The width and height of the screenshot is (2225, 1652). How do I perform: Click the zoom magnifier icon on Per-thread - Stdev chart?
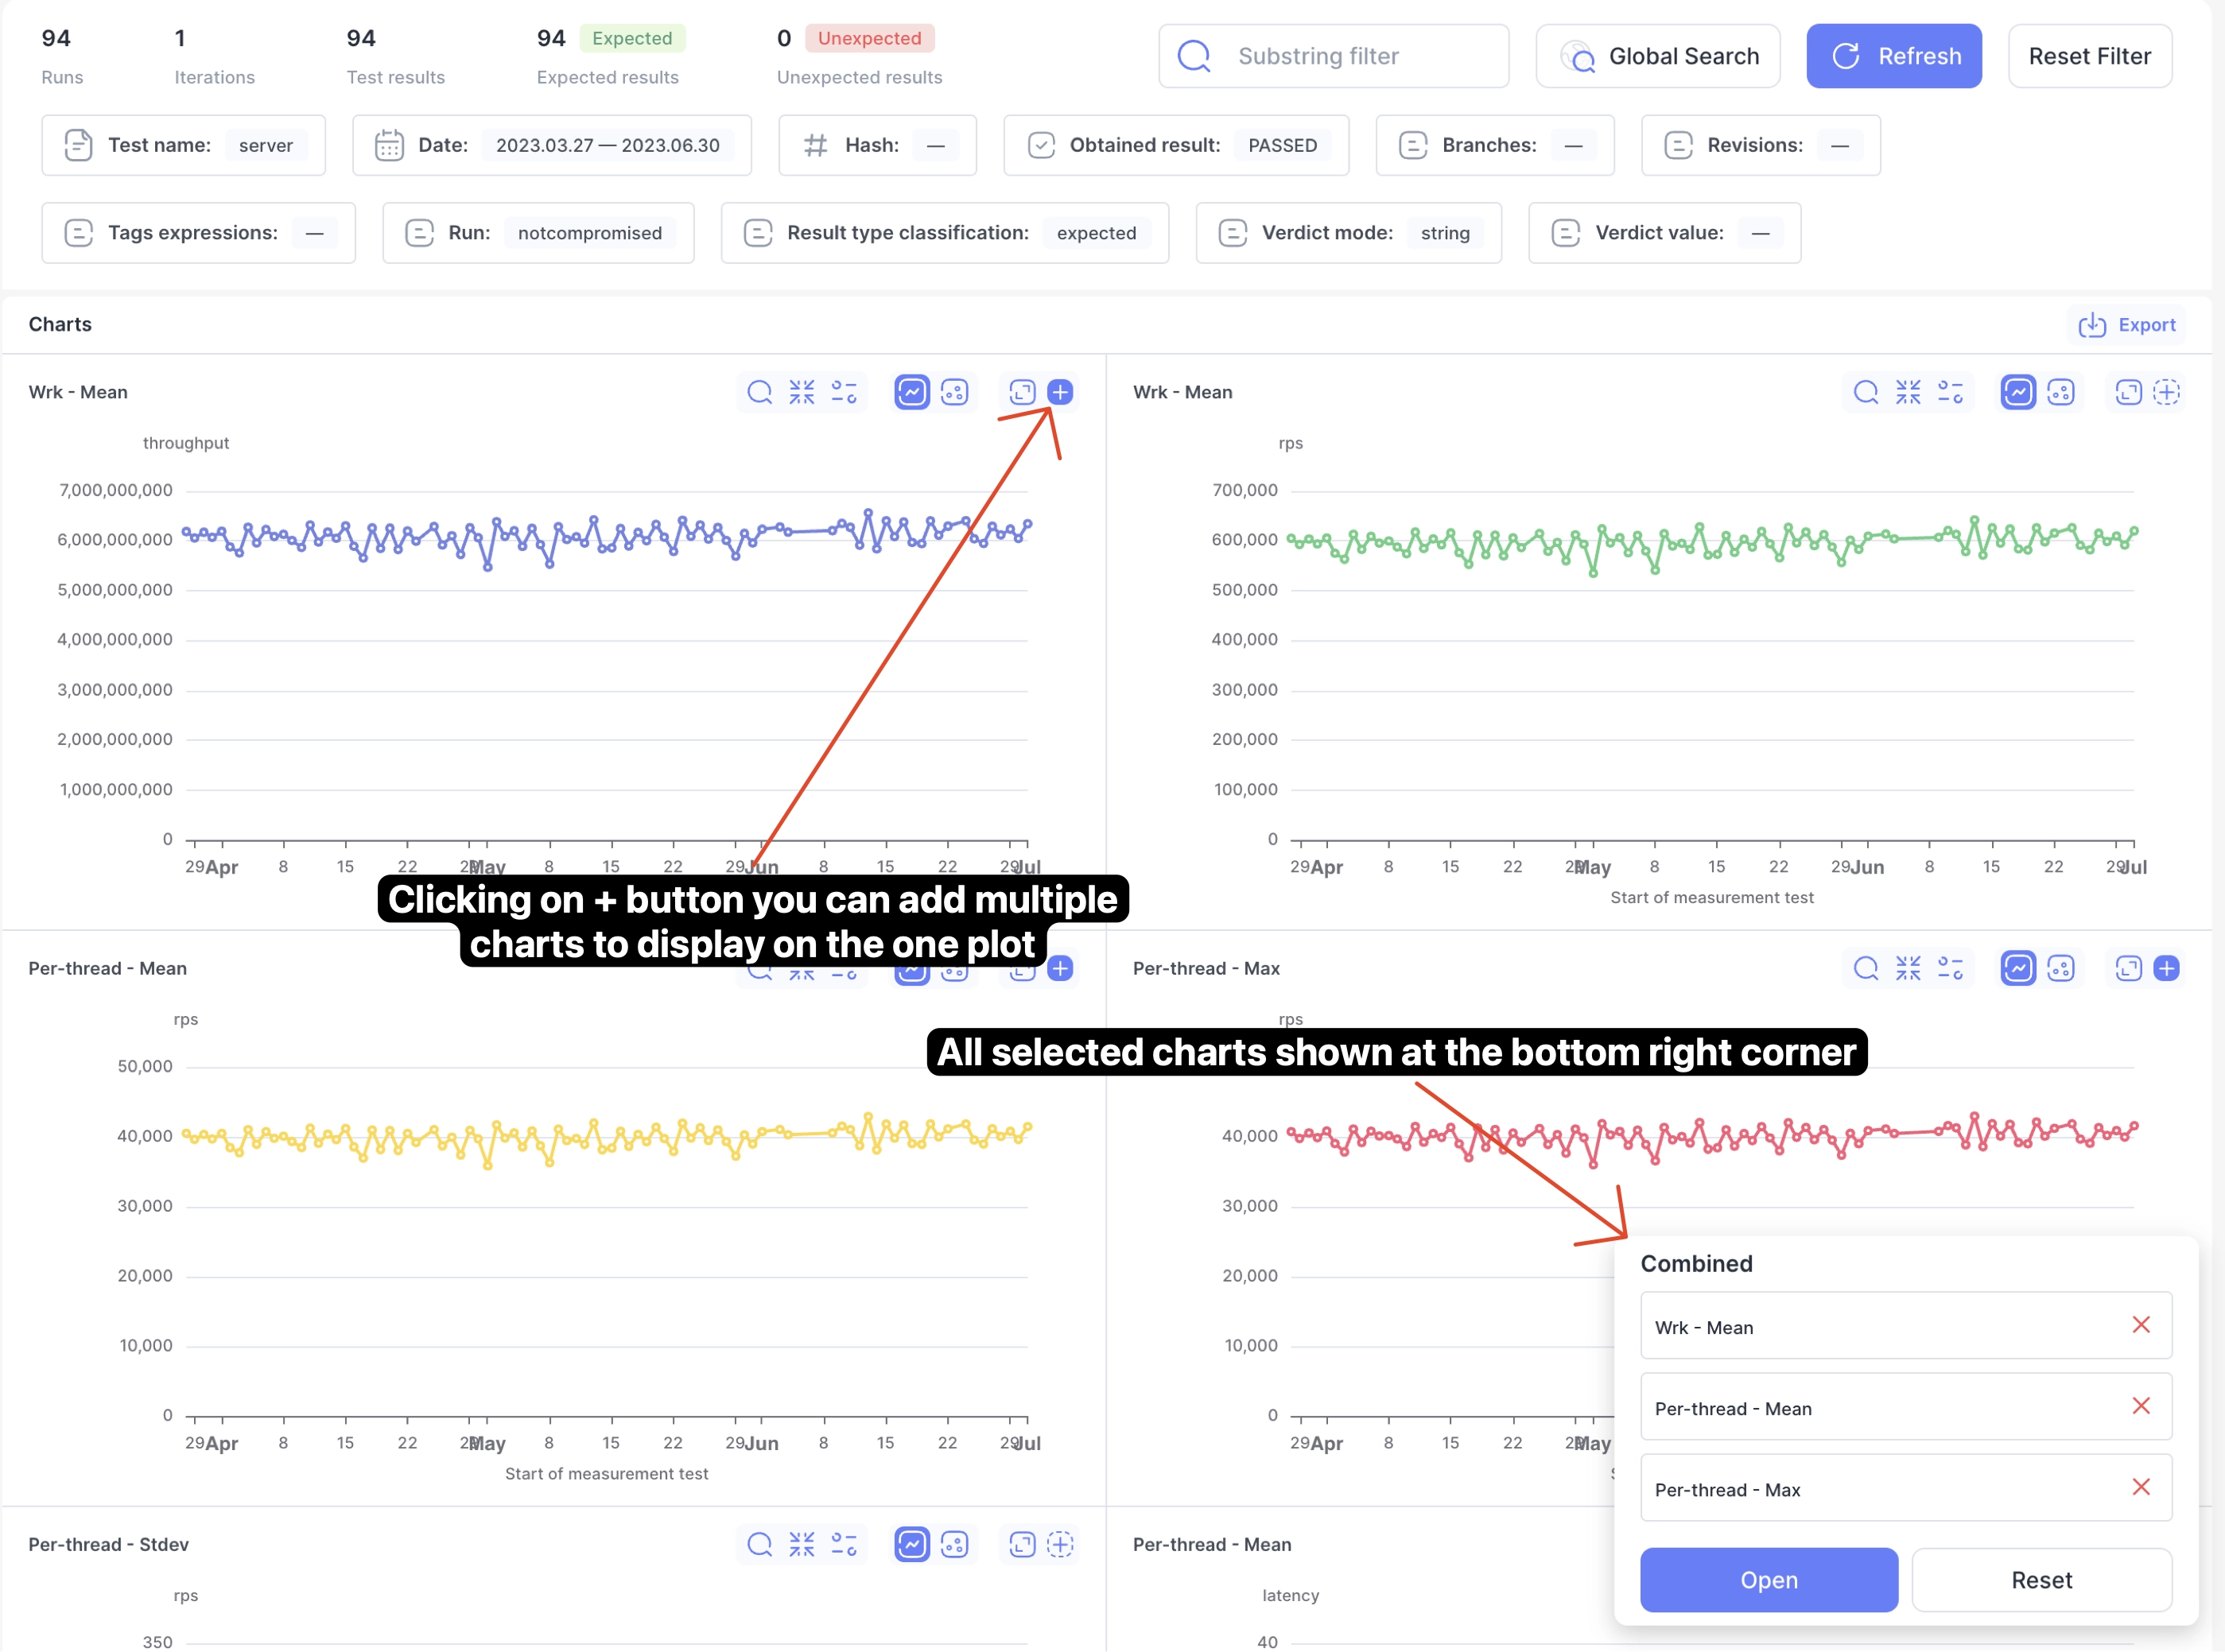coord(759,1544)
